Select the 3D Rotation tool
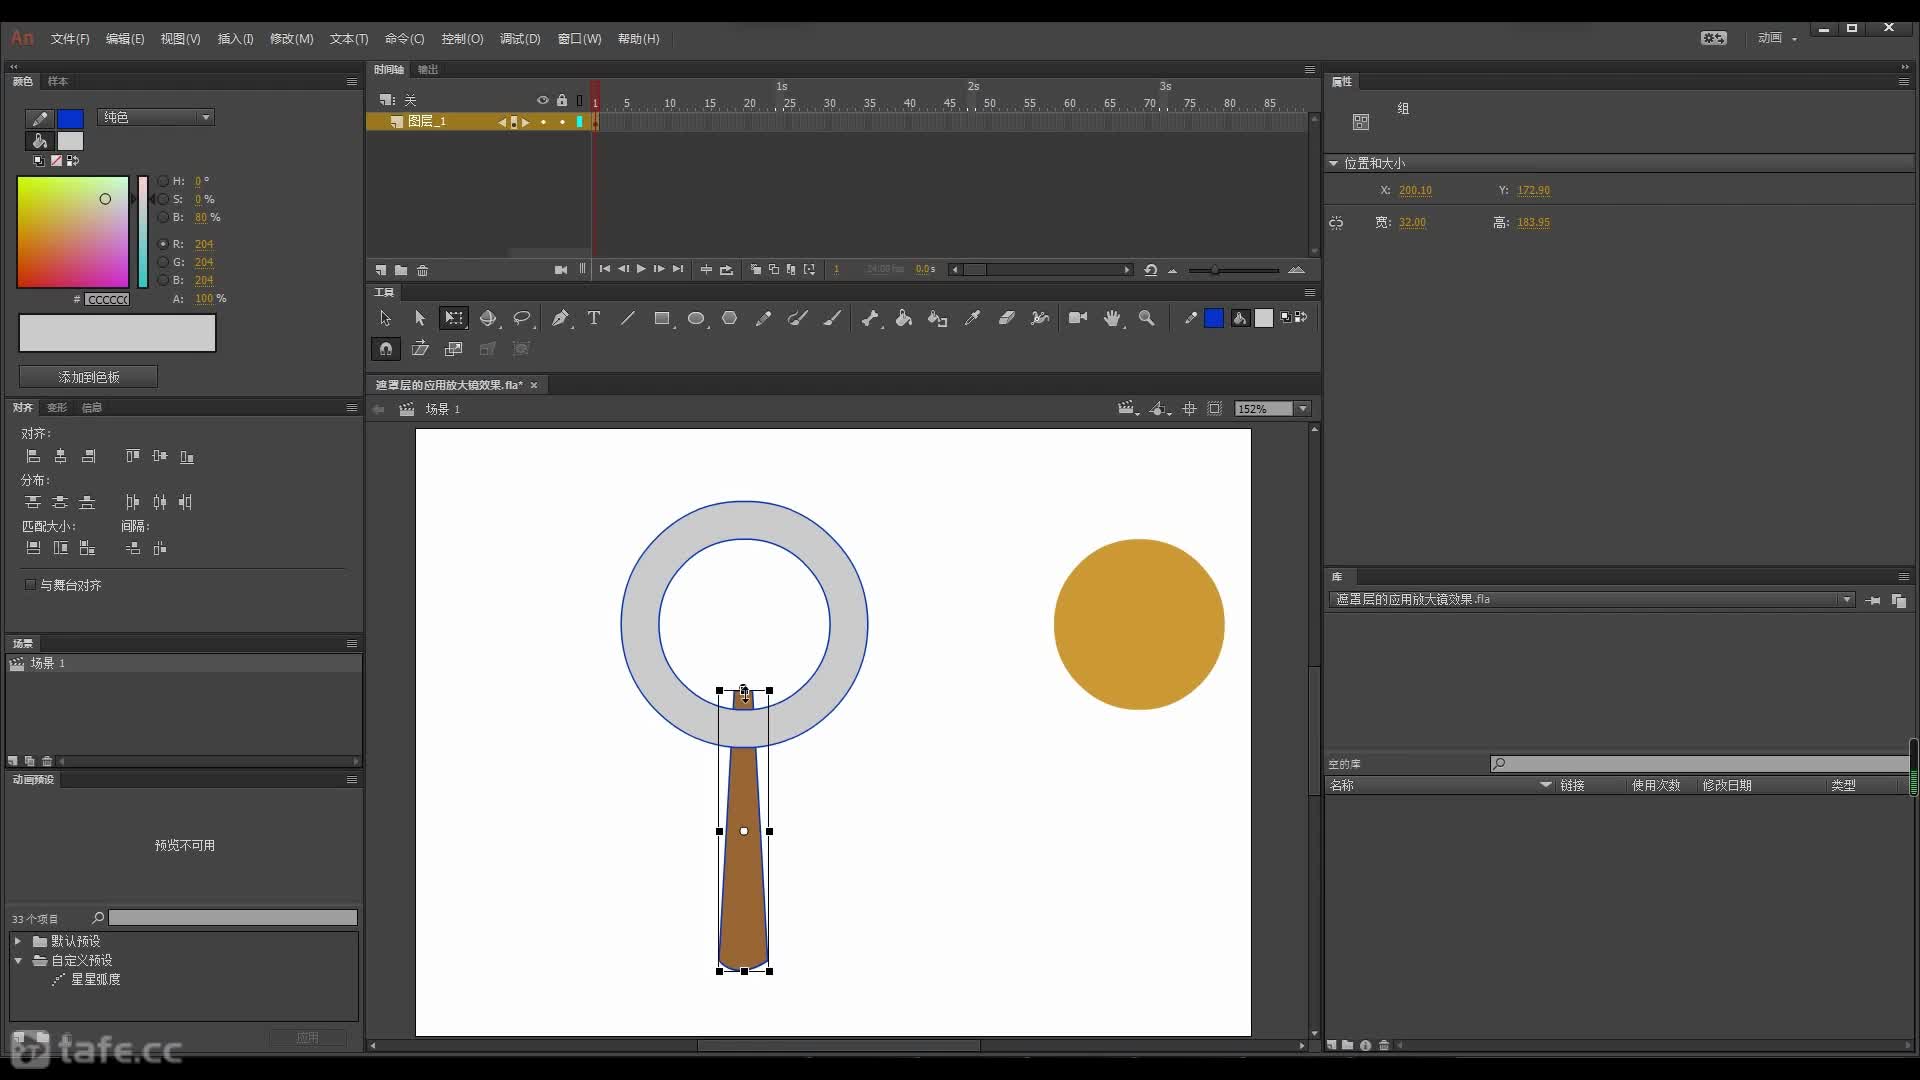 point(488,318)
